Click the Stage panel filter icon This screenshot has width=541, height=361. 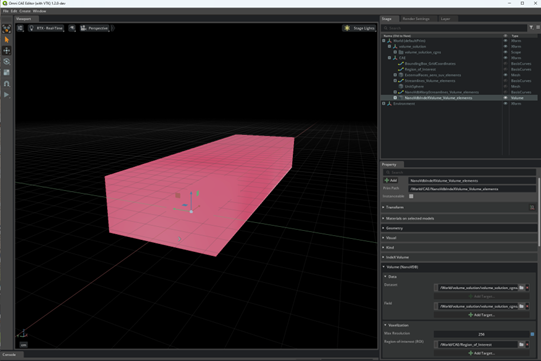coord(531,28)
